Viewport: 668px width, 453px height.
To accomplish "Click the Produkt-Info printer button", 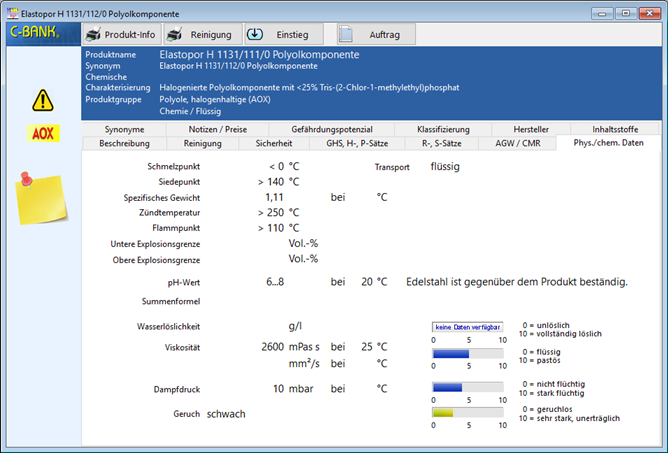I will pyautogui.click(x=121, y=34).
